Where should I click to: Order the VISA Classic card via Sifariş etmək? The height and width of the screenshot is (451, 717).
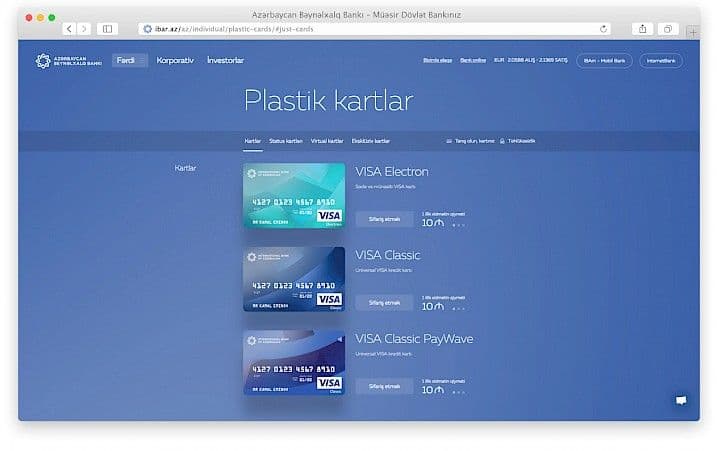coord(384,303)
